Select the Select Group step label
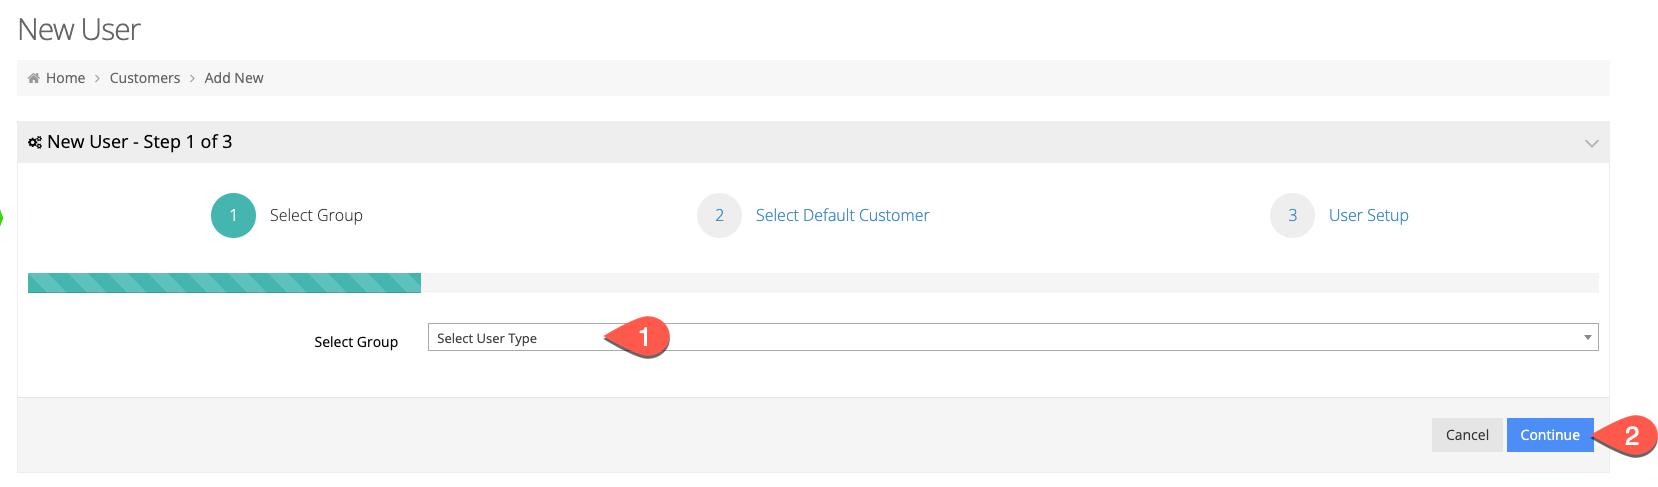This screenshot has height=487, width=1658. 316,215
